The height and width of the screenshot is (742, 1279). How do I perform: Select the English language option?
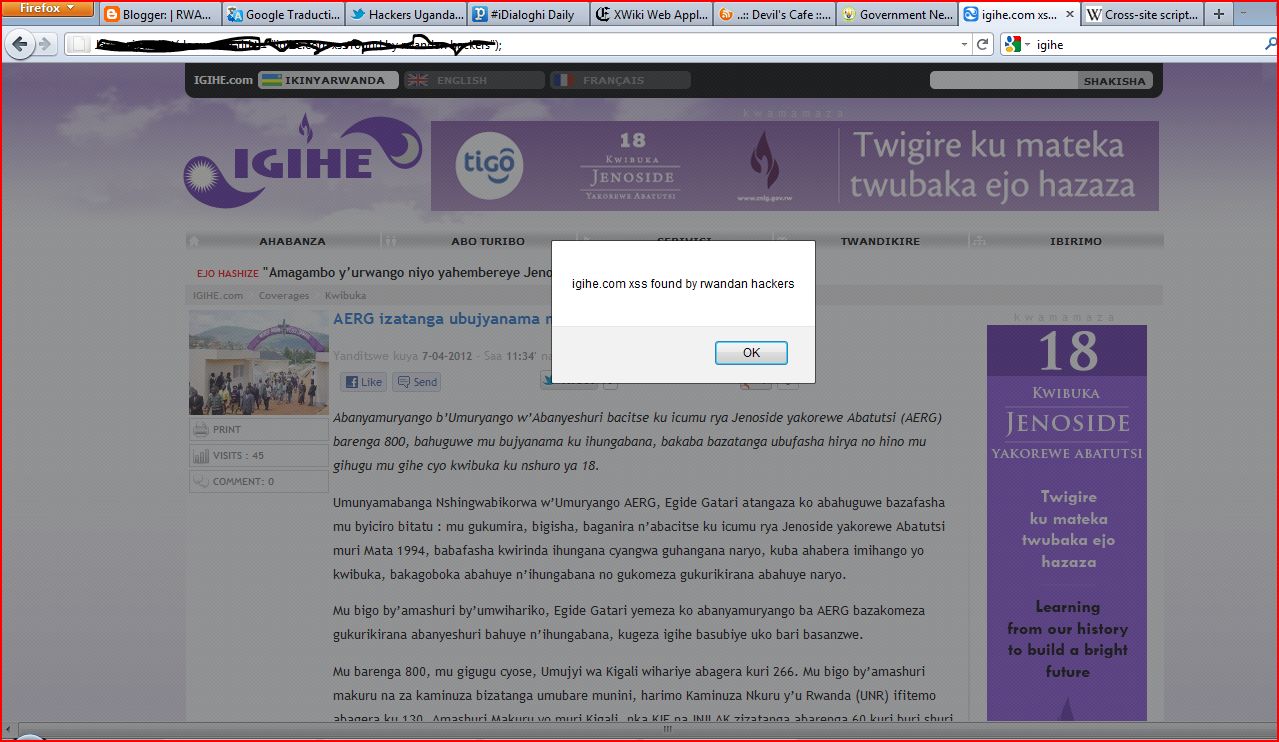click(474, 80)
